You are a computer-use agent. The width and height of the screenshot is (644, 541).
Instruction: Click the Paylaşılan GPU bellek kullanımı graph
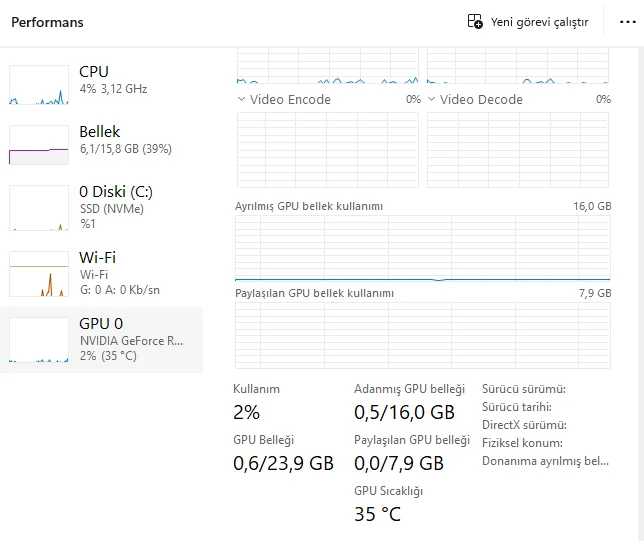[x=422, y=335]
